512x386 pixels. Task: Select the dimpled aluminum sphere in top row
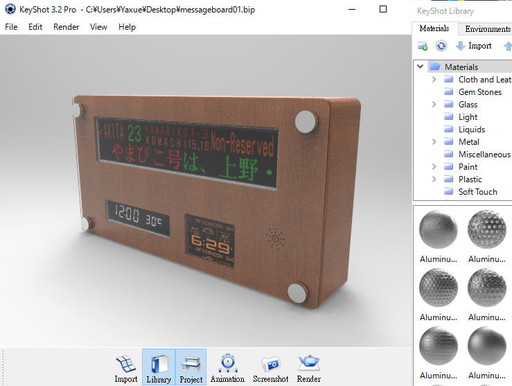point(487,229)
